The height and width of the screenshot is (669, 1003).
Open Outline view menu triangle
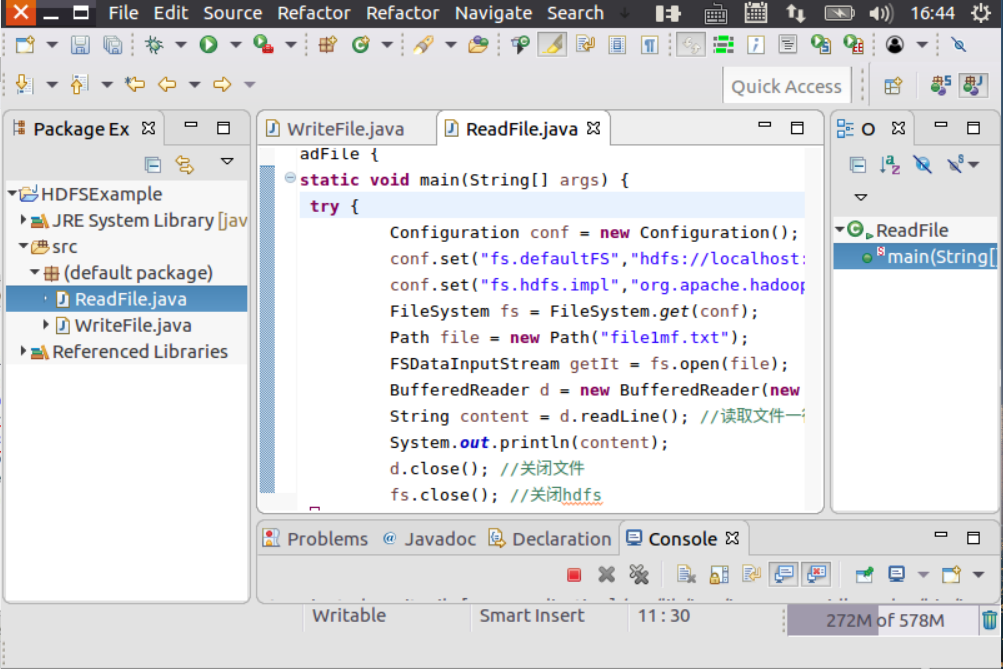[x=861, y=197]
